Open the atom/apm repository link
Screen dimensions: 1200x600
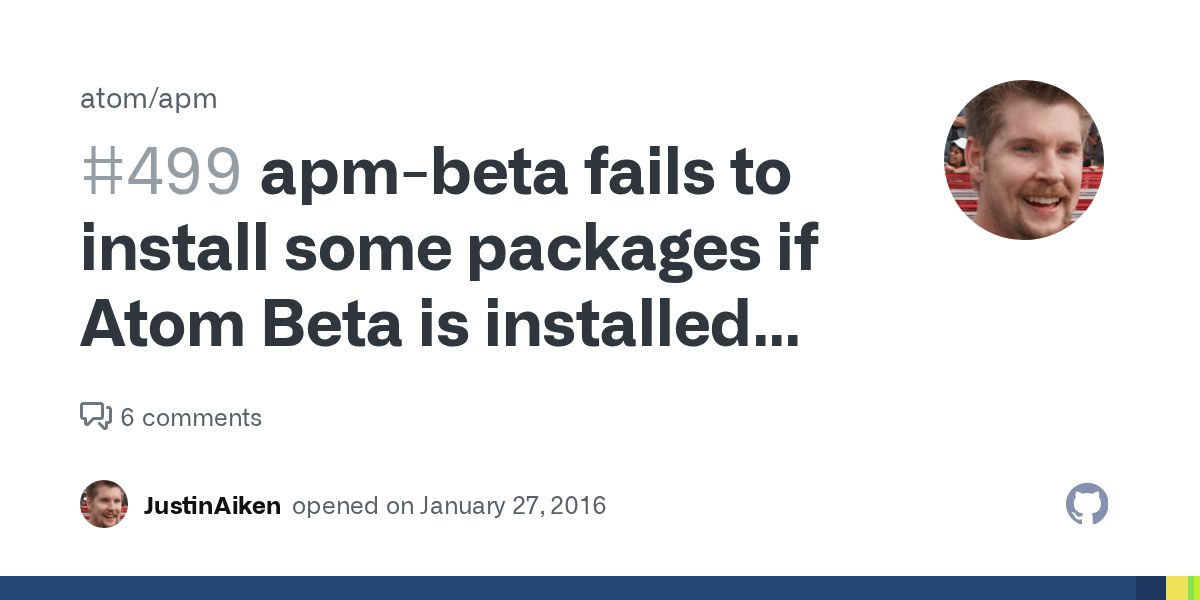[x=148, y=99]
